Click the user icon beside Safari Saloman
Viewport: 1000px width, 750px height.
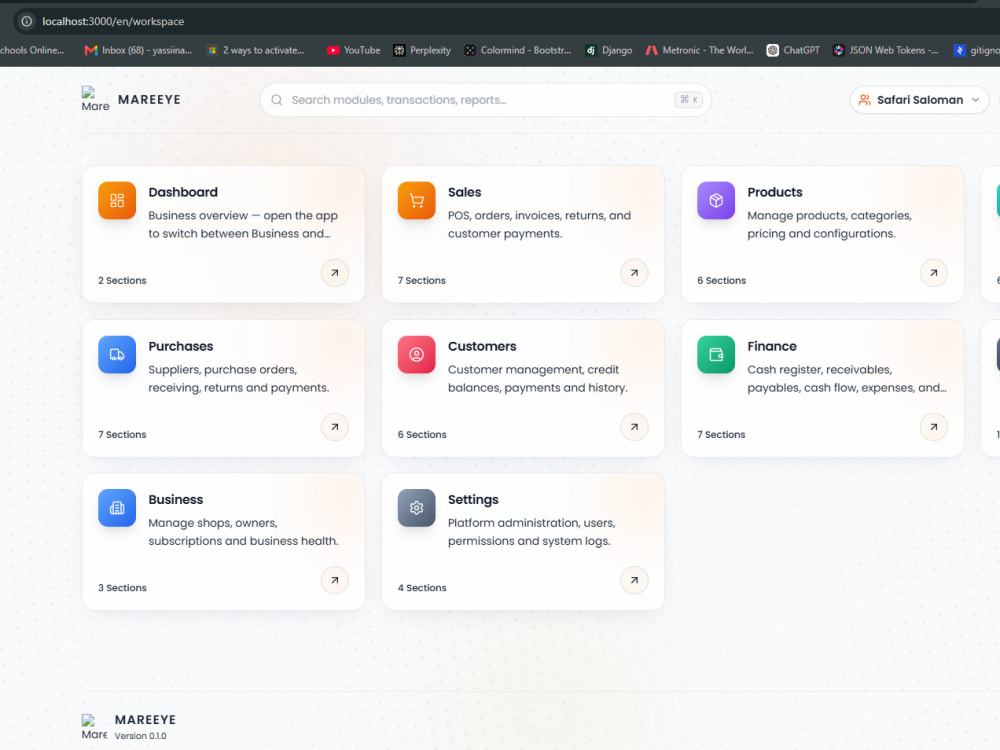[x=865, y=100]
